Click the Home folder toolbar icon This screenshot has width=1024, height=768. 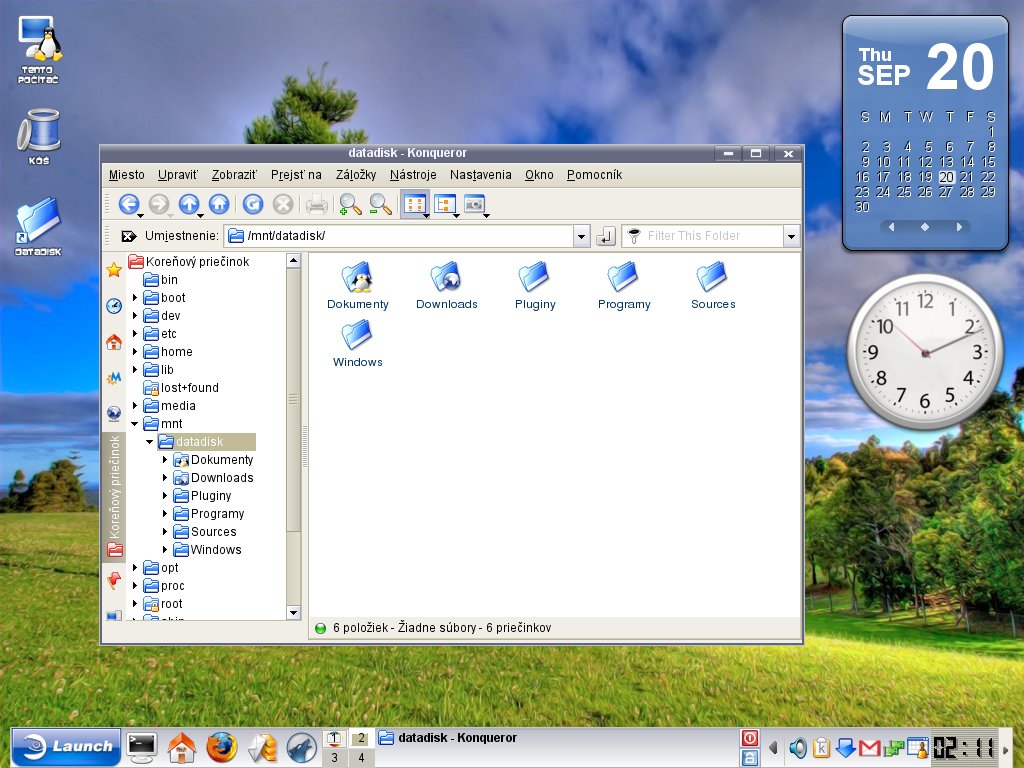[219, 204]
